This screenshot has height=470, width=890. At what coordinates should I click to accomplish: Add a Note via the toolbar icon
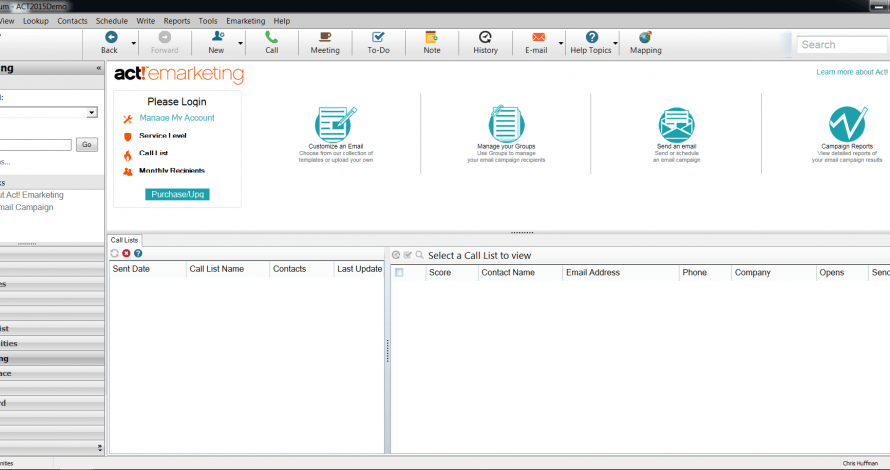click(431, 37)
